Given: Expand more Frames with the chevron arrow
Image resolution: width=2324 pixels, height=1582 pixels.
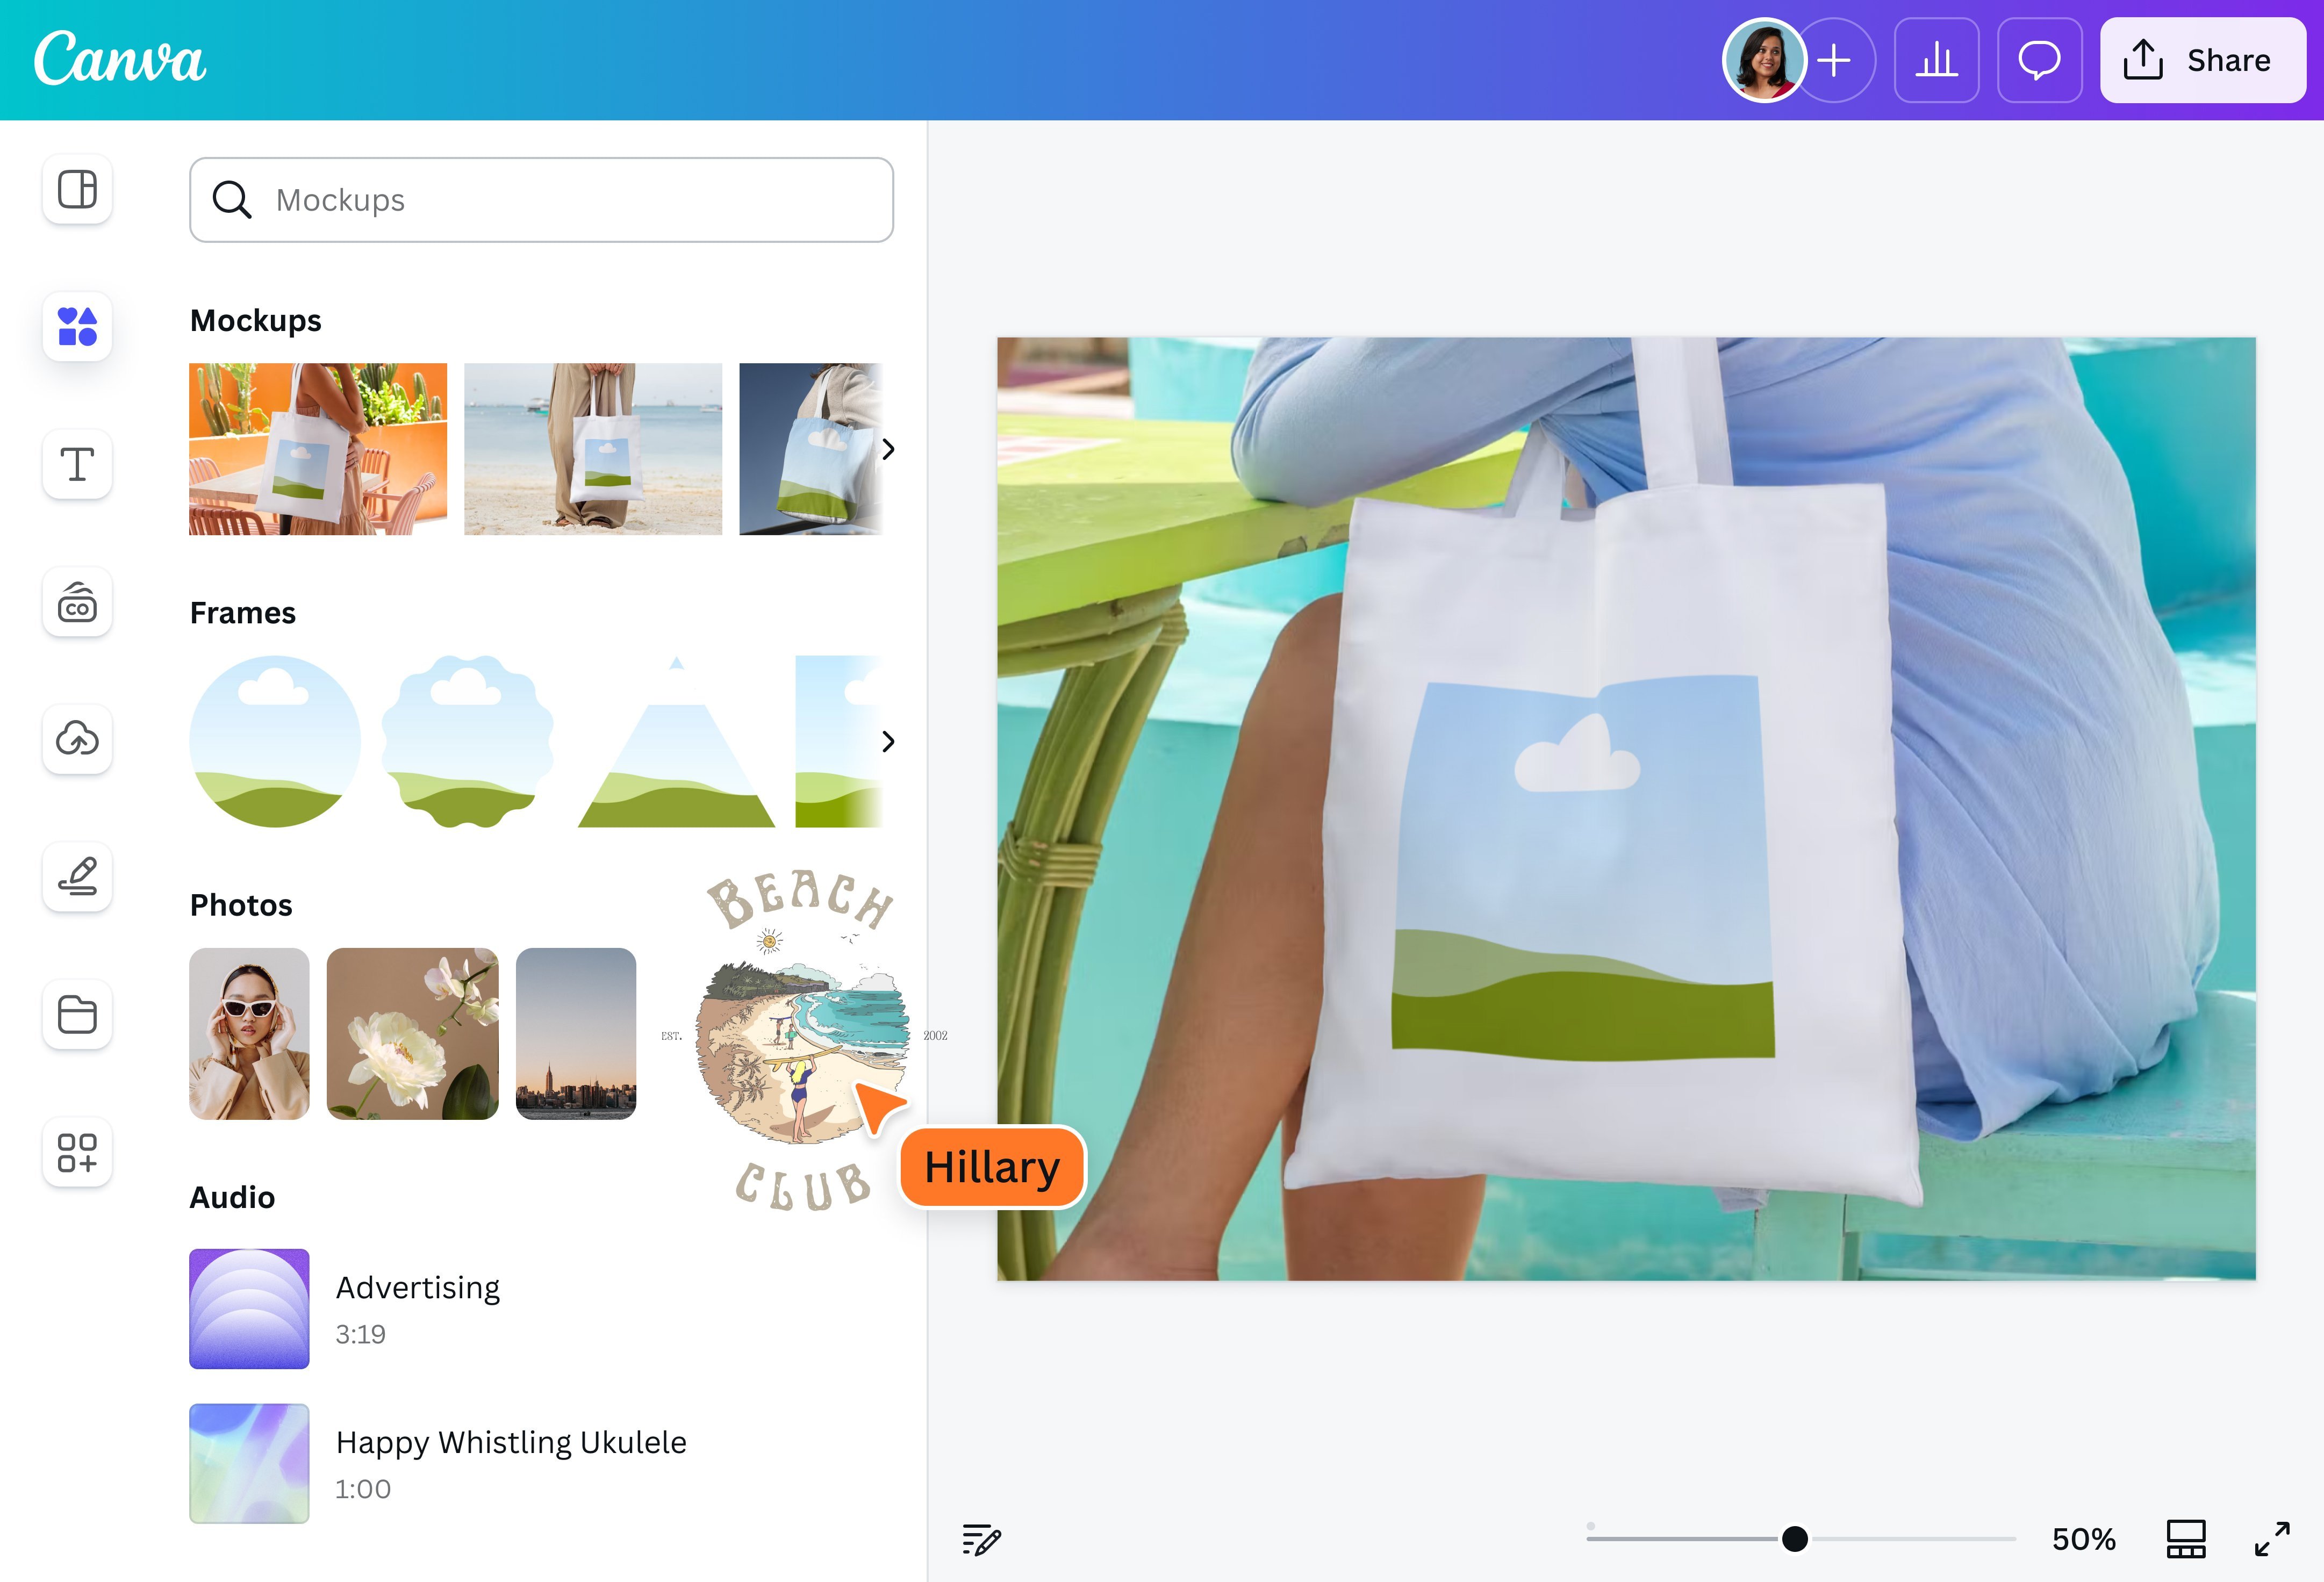Looking at the screenshot, I should click(888, 741).
